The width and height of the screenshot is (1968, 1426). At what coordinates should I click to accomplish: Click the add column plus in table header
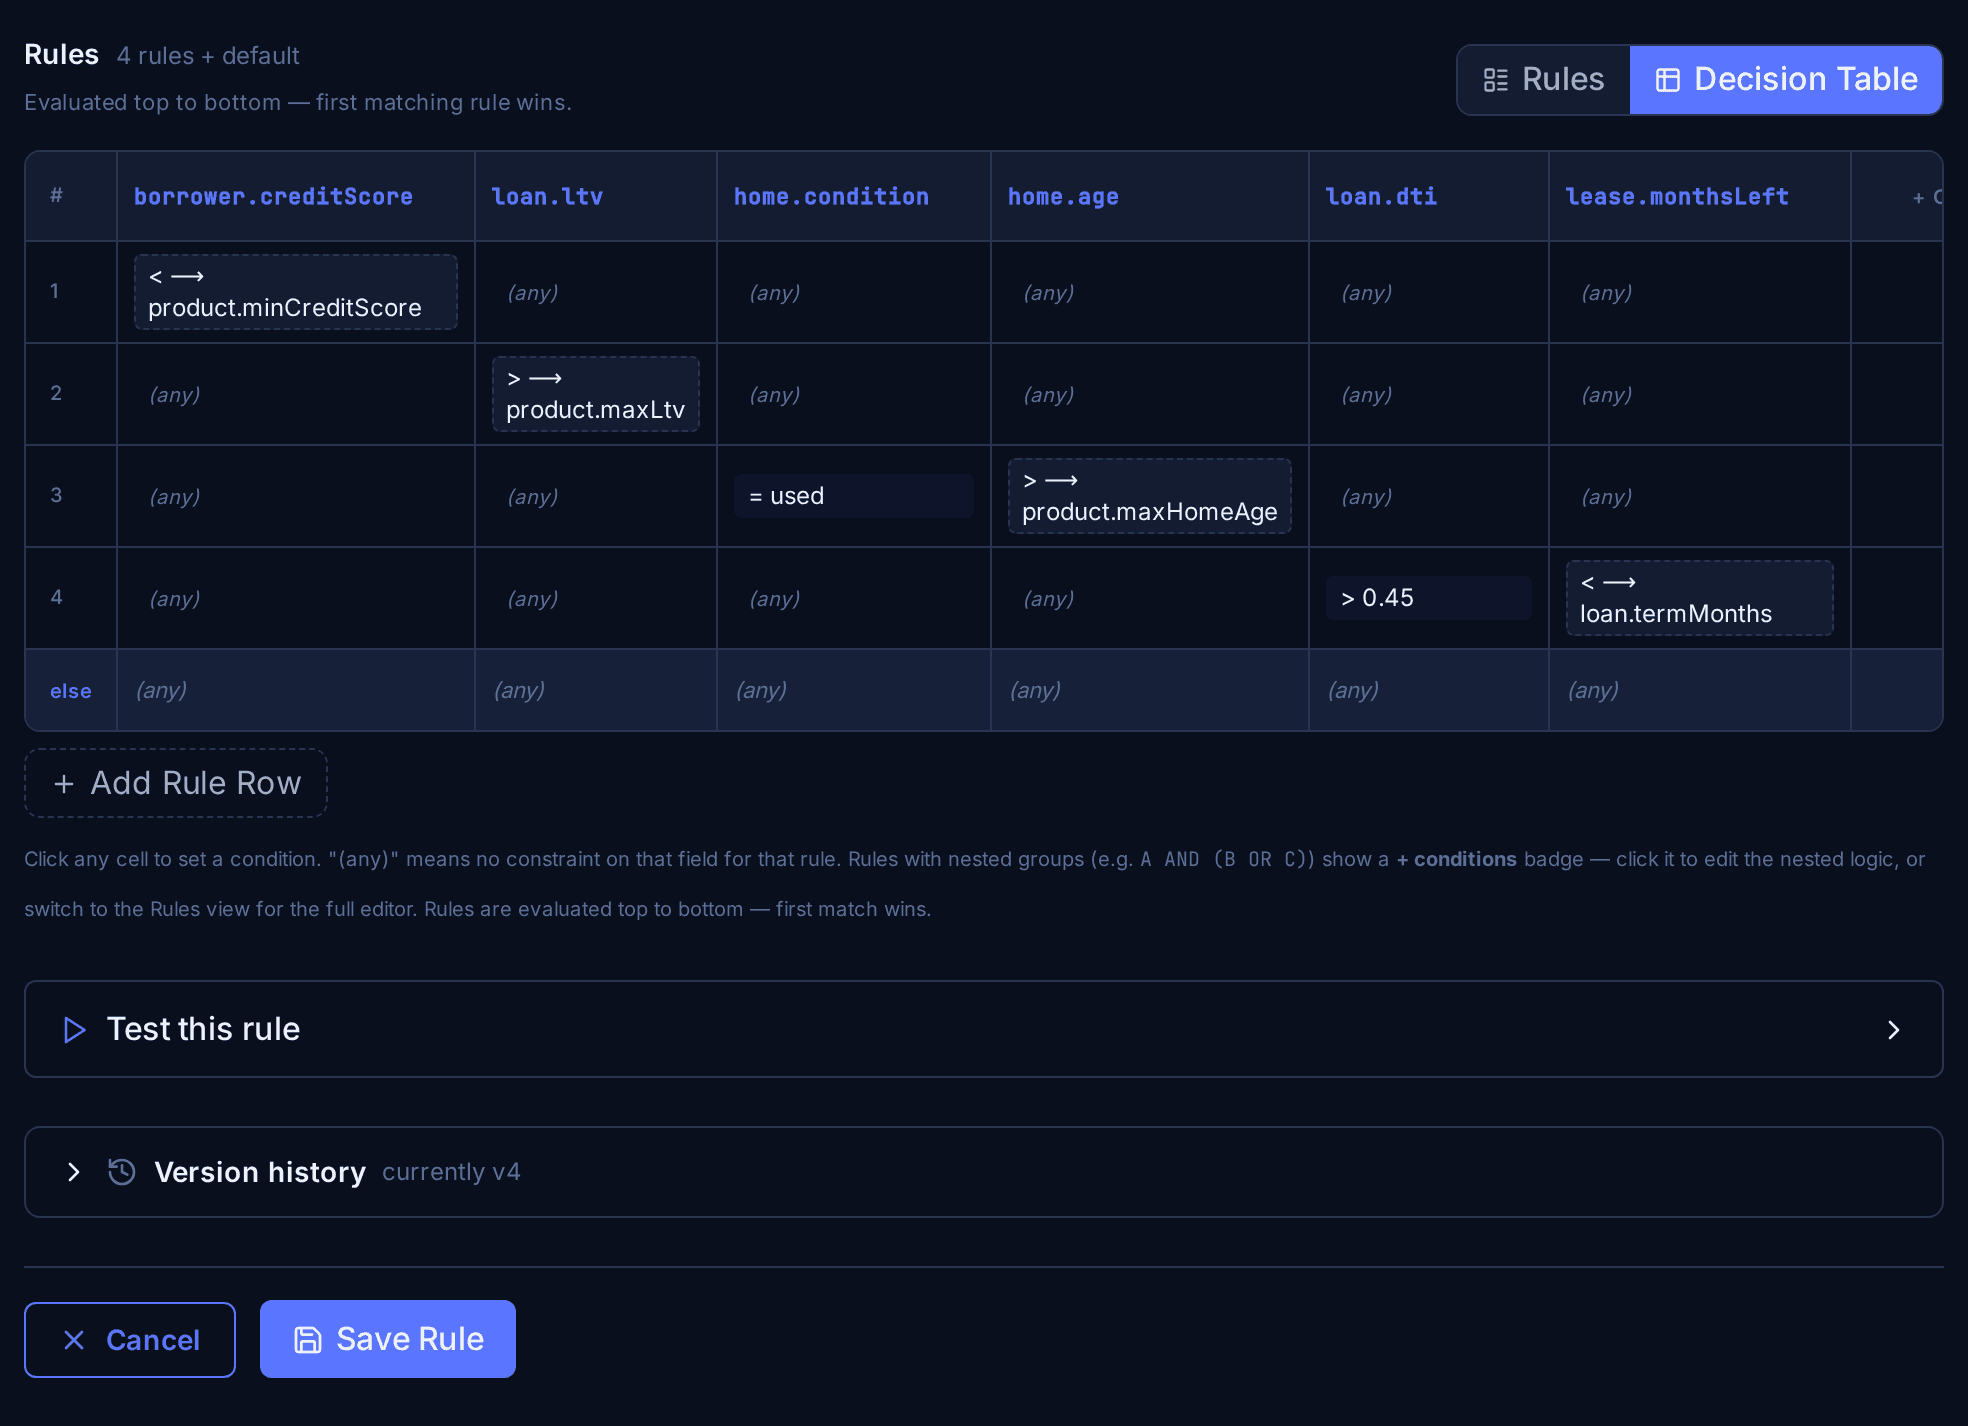tap(1918, 198)
